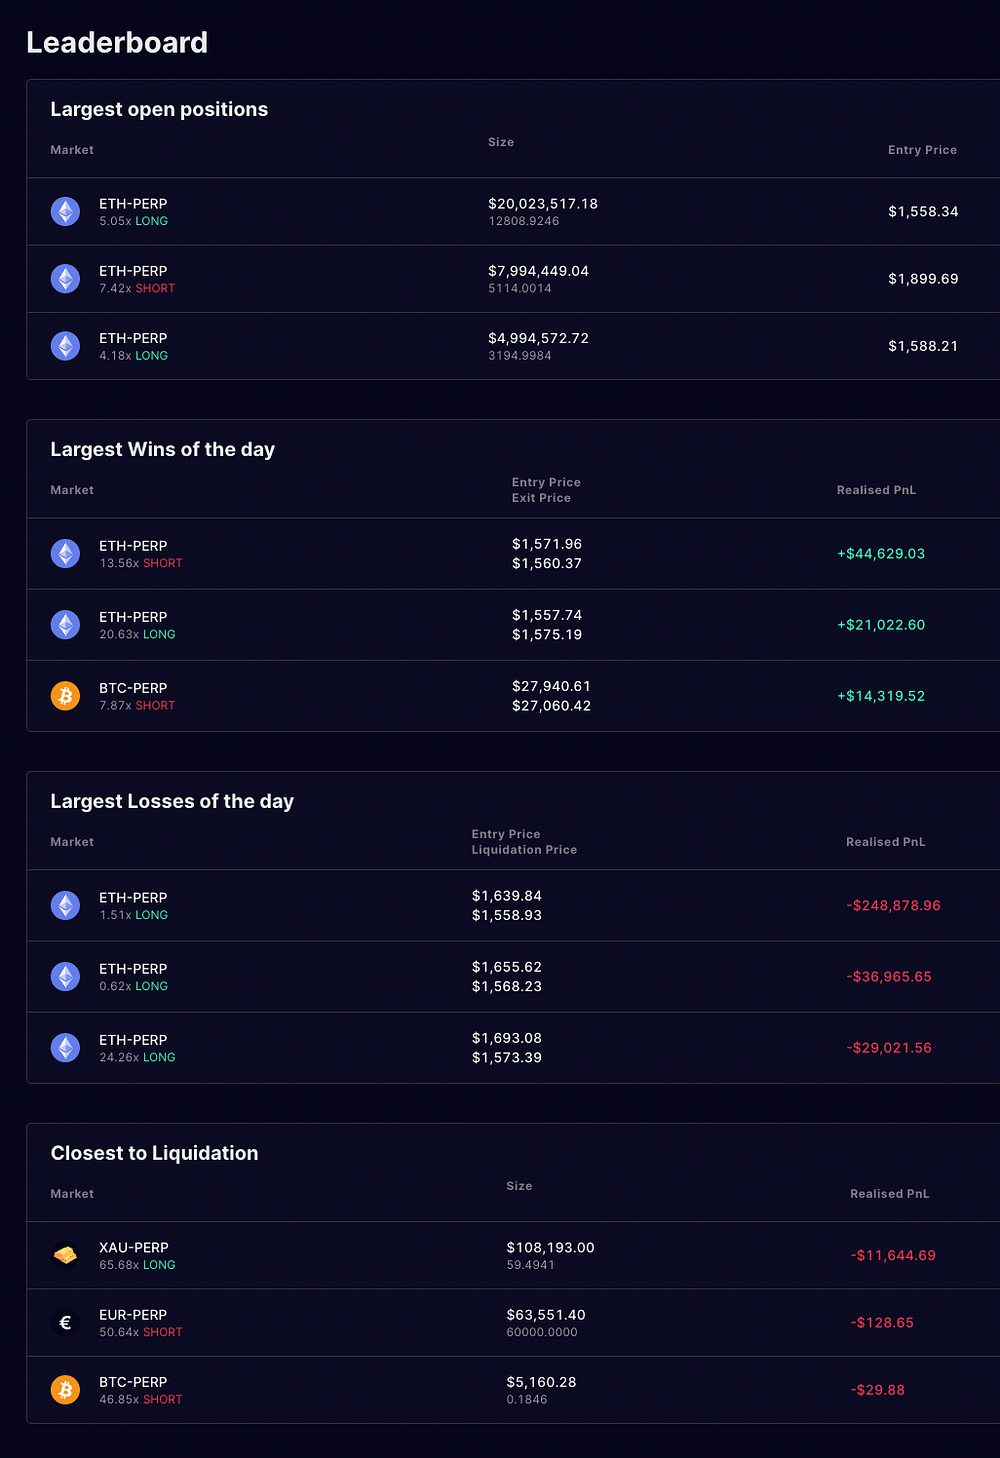1000x1458 pixels.
Task: Click the $20,023,517.18 position size
Action: 543,204
